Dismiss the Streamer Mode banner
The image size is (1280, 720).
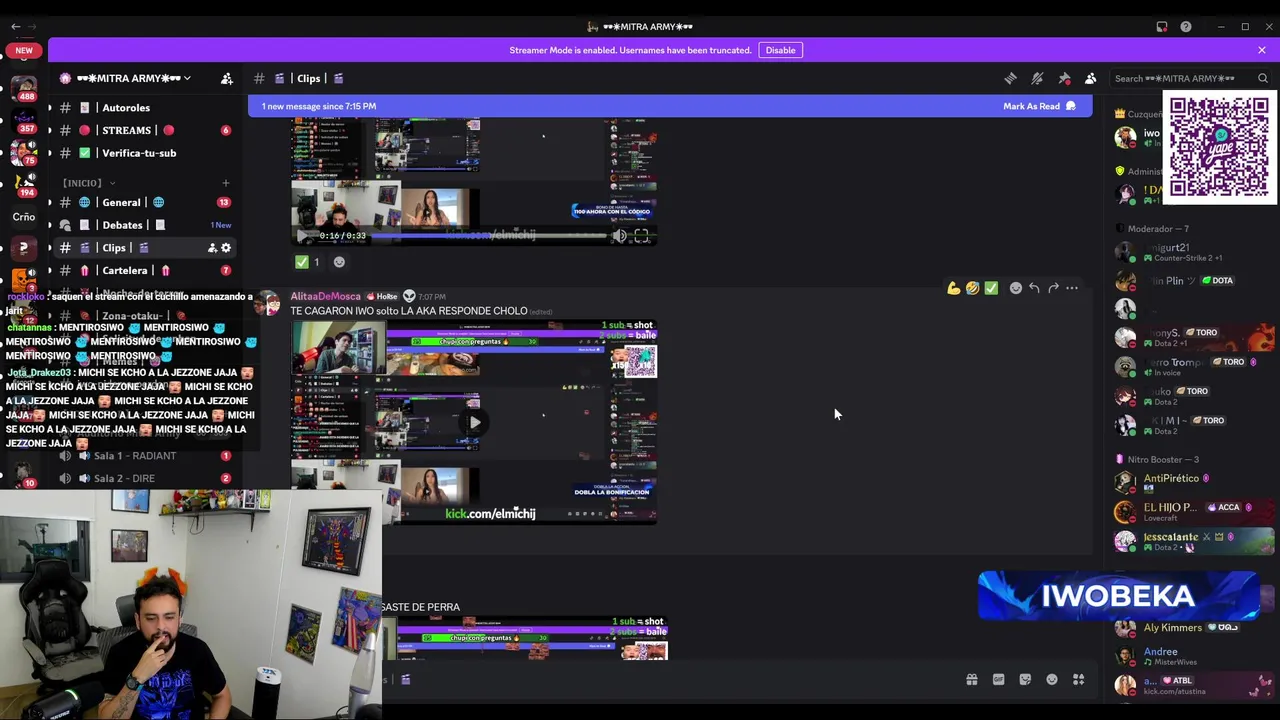tap(1262, 50)
